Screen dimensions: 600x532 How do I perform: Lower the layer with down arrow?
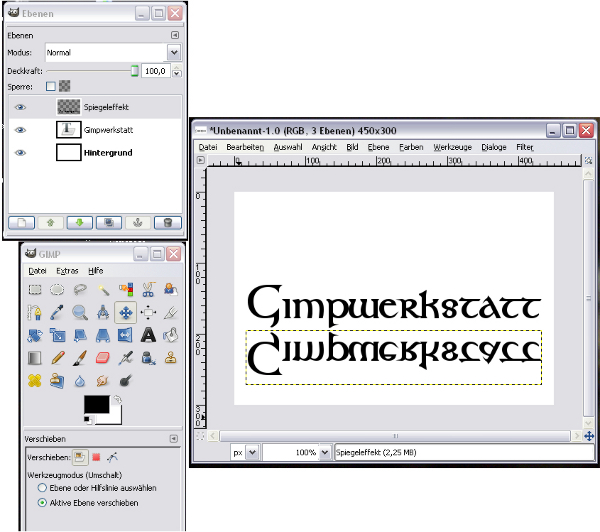pos(80,223)
